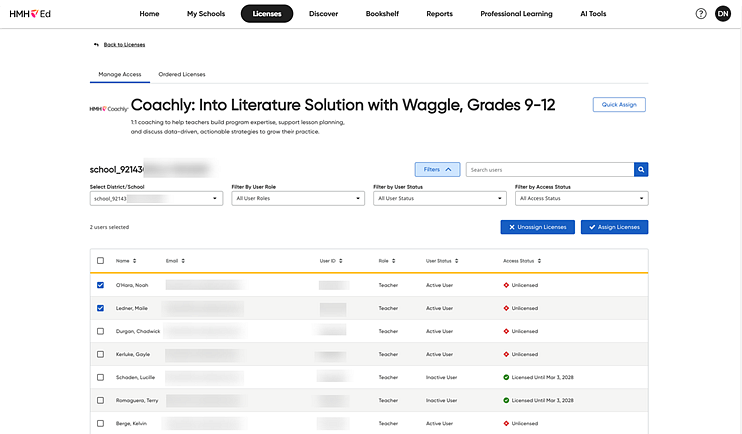The width and height of the screenshot is (742, 434).
Task: Click the unlicensed red icon for O'Hara, Noah
Action: point(506,285)
